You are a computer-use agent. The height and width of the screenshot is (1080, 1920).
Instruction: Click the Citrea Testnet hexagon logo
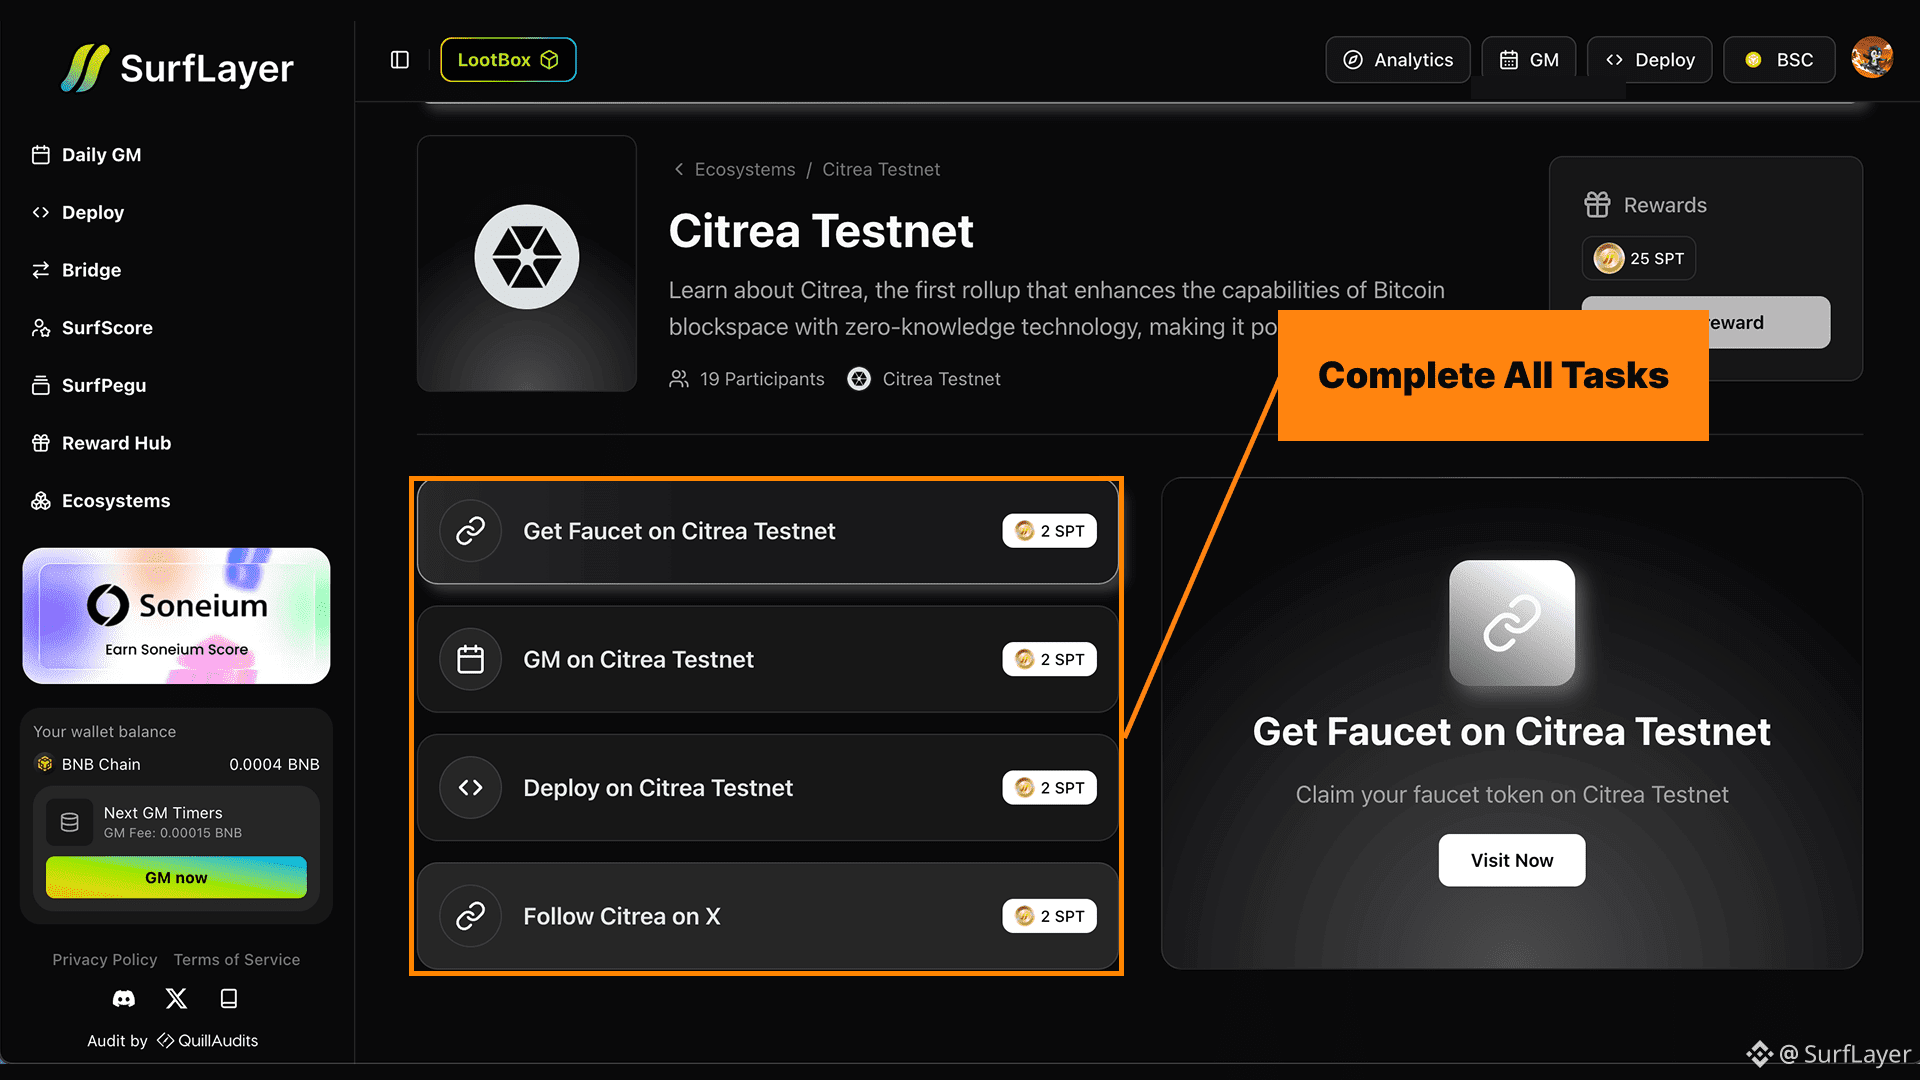(x=526, y=257)
